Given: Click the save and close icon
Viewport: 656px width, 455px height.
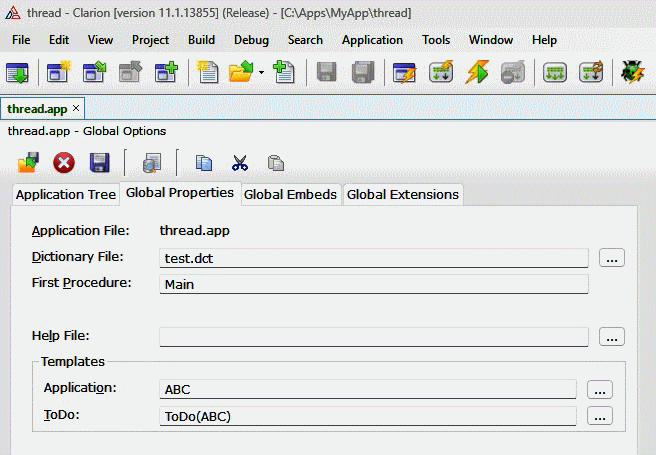Looking at the screenshot, I should click(x=28, y=162).
